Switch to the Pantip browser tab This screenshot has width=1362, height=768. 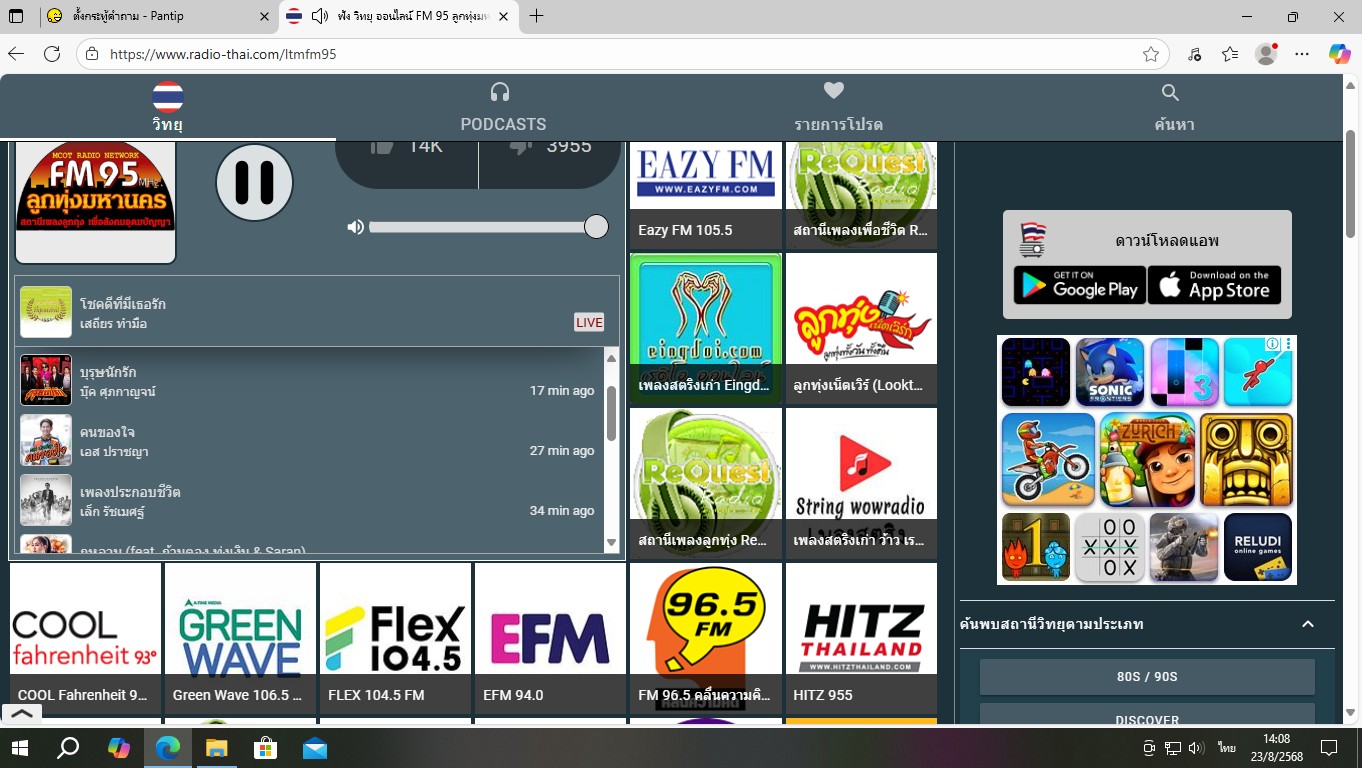(x=157, y=16)
